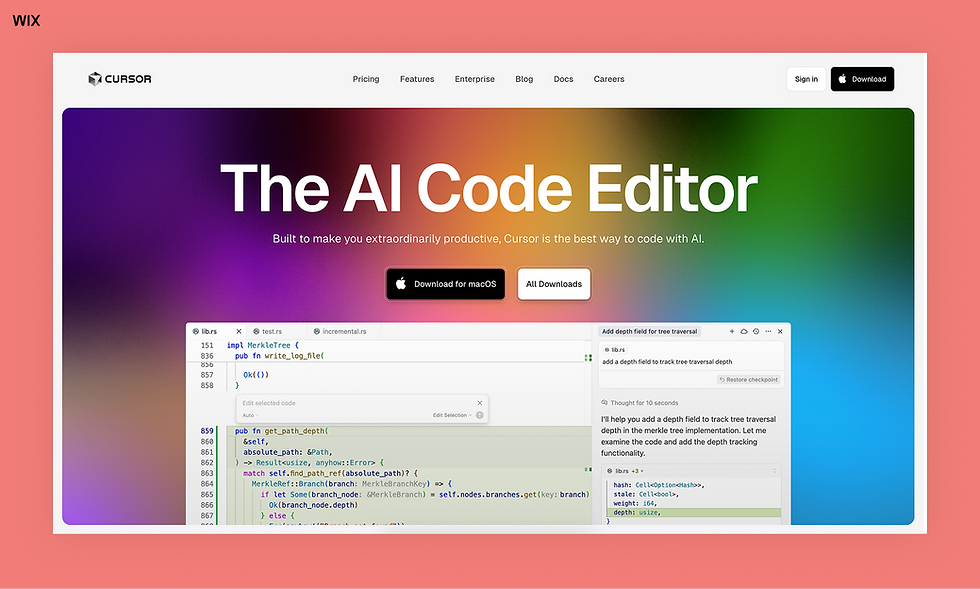Click 'The AI Code Editor' headline
Screen dimensions: 980x589
tap(489, 188)
